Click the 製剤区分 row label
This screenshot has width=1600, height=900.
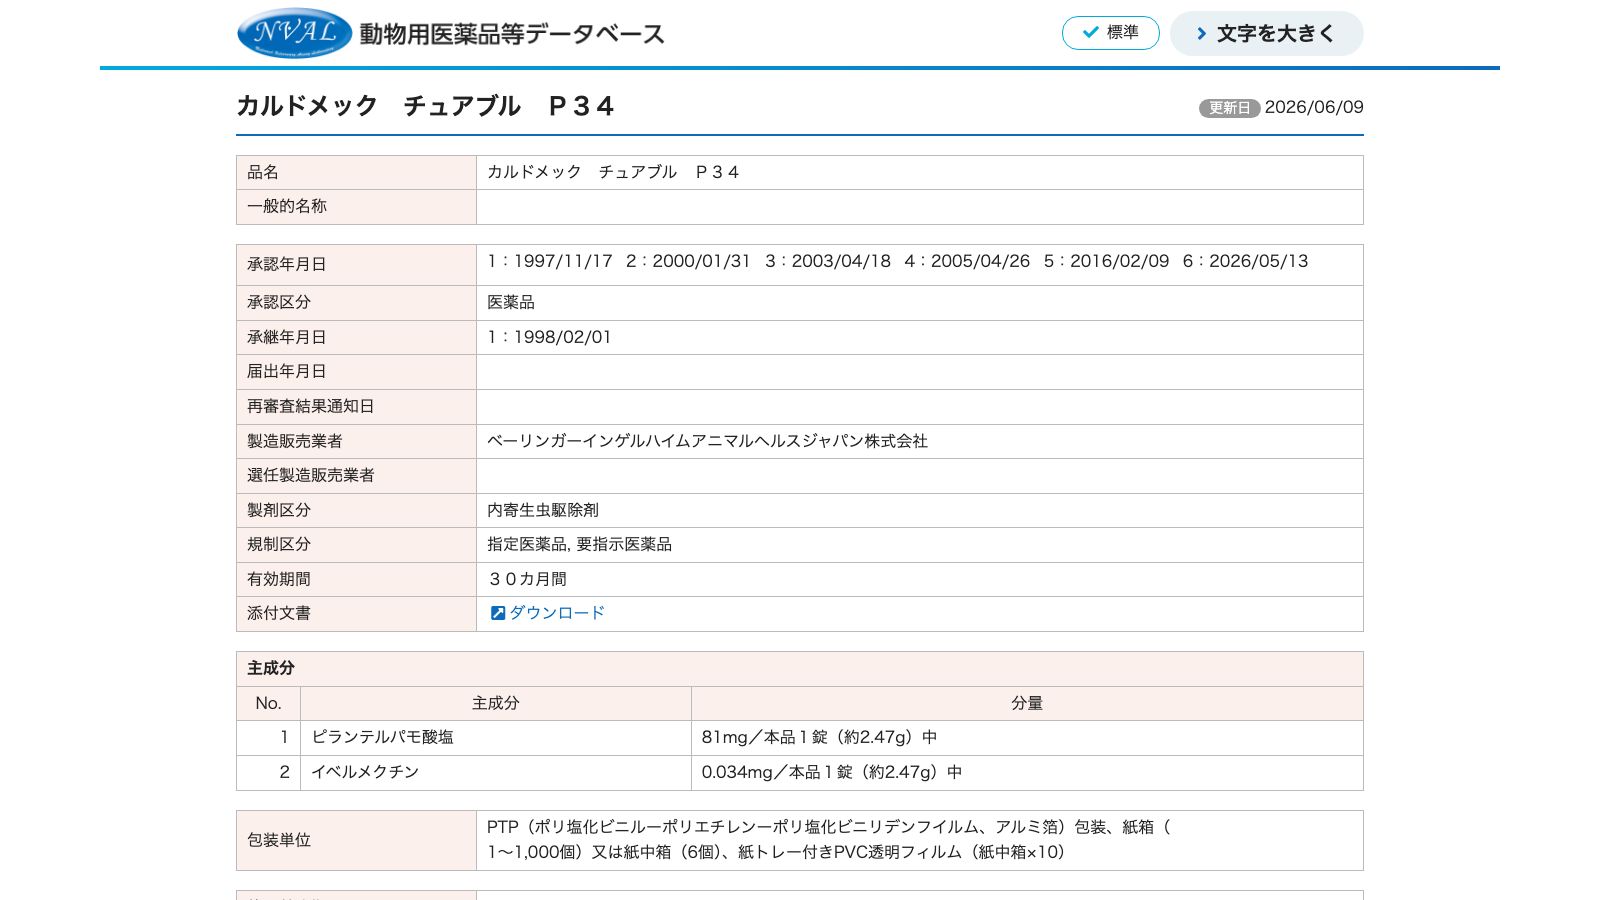point(356,510)
